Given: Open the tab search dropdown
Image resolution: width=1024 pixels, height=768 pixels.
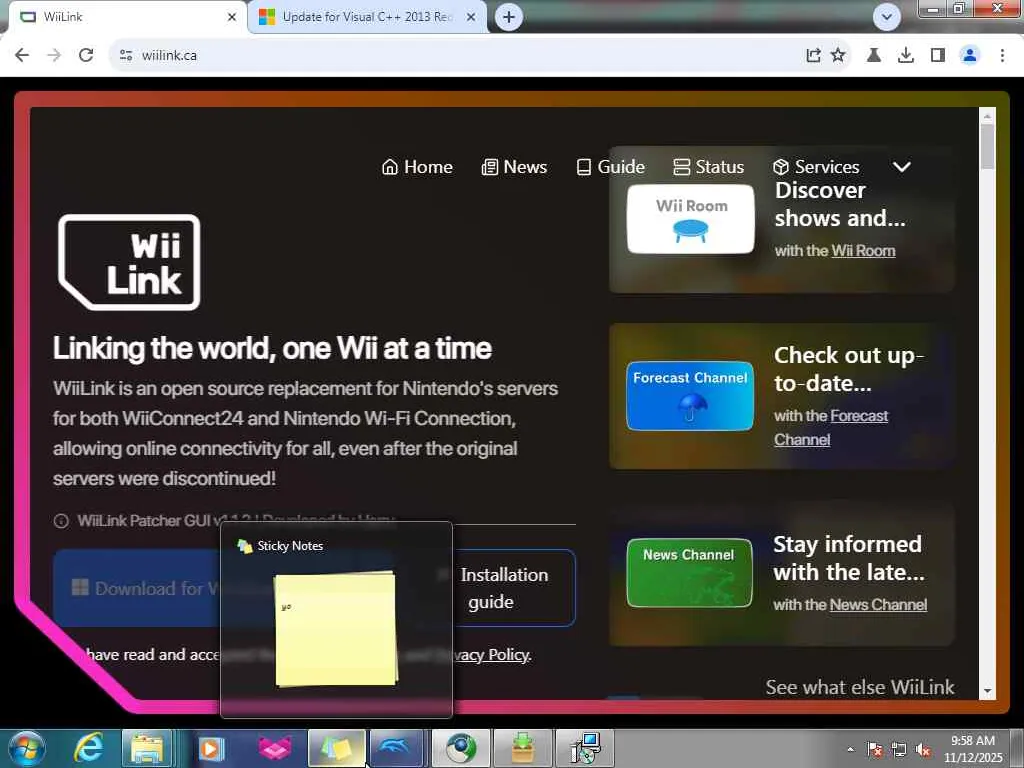Looking at the screenshot, I should [887, 17].
